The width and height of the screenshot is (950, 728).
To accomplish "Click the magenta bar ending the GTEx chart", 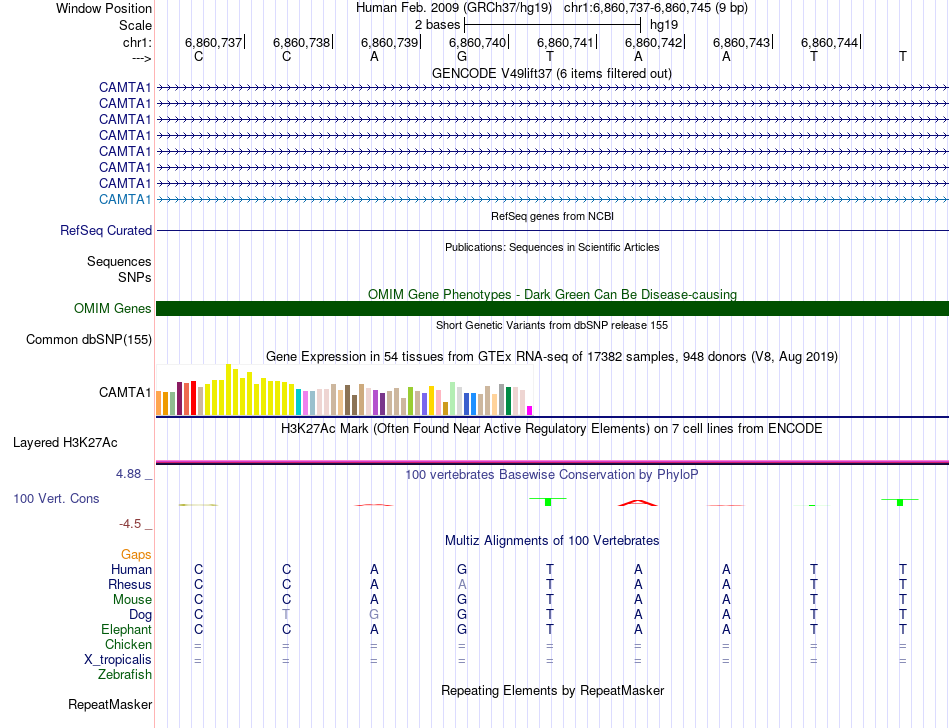I will click(530, 409).
